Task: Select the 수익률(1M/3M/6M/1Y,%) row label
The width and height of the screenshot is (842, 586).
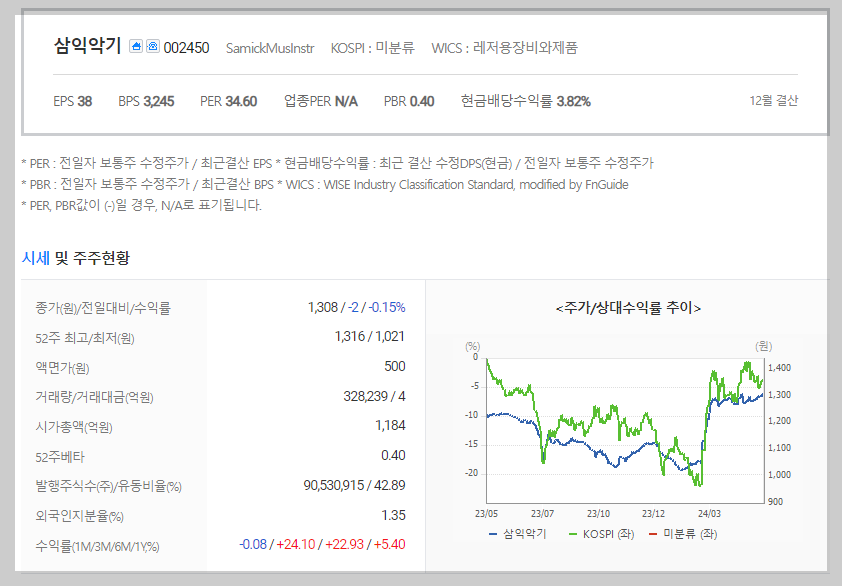Action: click(97, 547)
